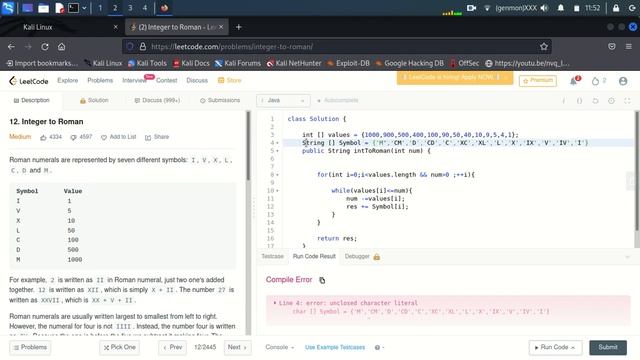The image size is (640, 360).
Task: Open the Contest navigation item
Action: click(167, 80)
